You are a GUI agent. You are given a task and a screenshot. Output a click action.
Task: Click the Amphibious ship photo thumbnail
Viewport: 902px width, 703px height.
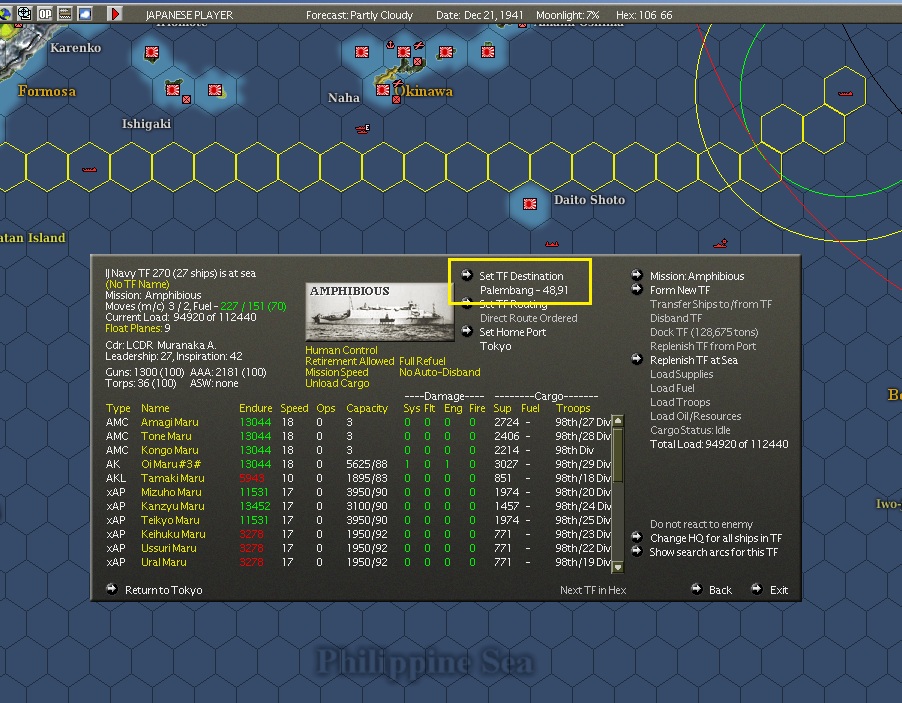(x=380, y=312)
